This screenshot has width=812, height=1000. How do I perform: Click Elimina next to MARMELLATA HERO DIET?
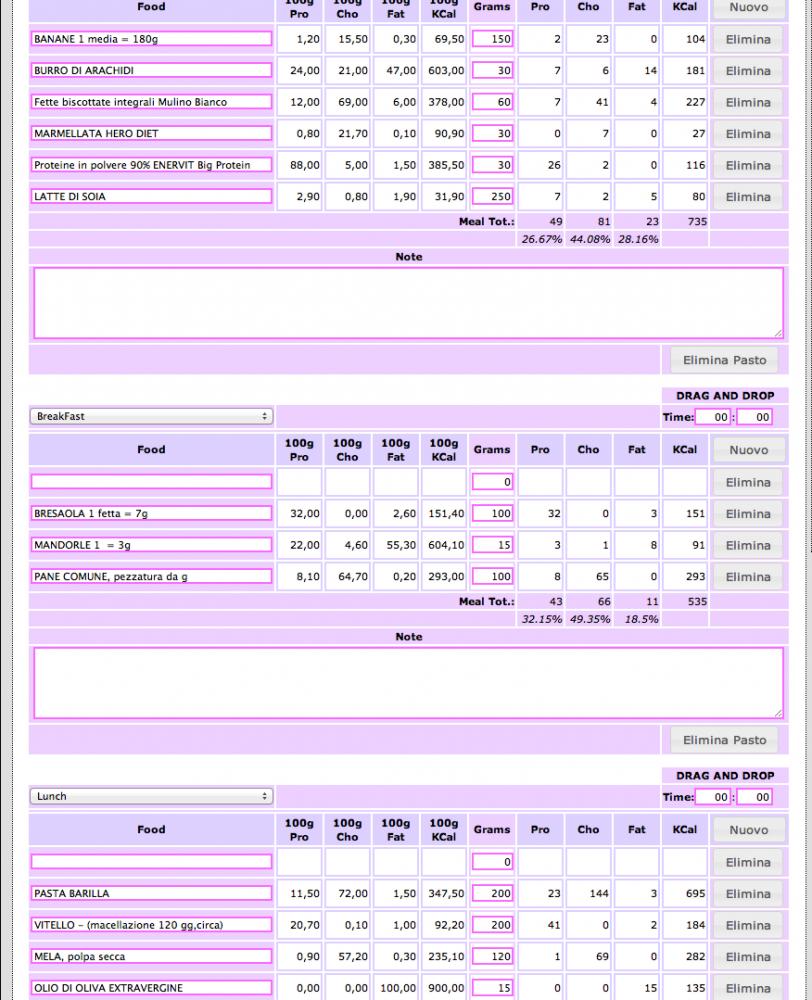tap(748, 134)
